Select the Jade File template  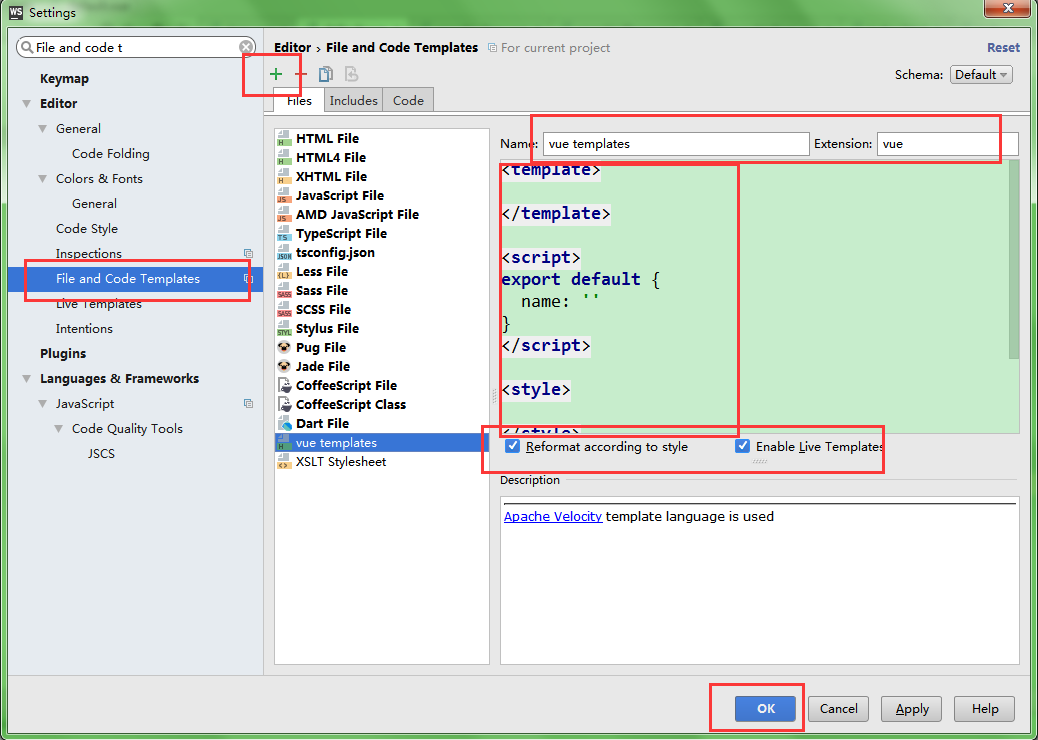pyautogui.click(x=382, y=367)
